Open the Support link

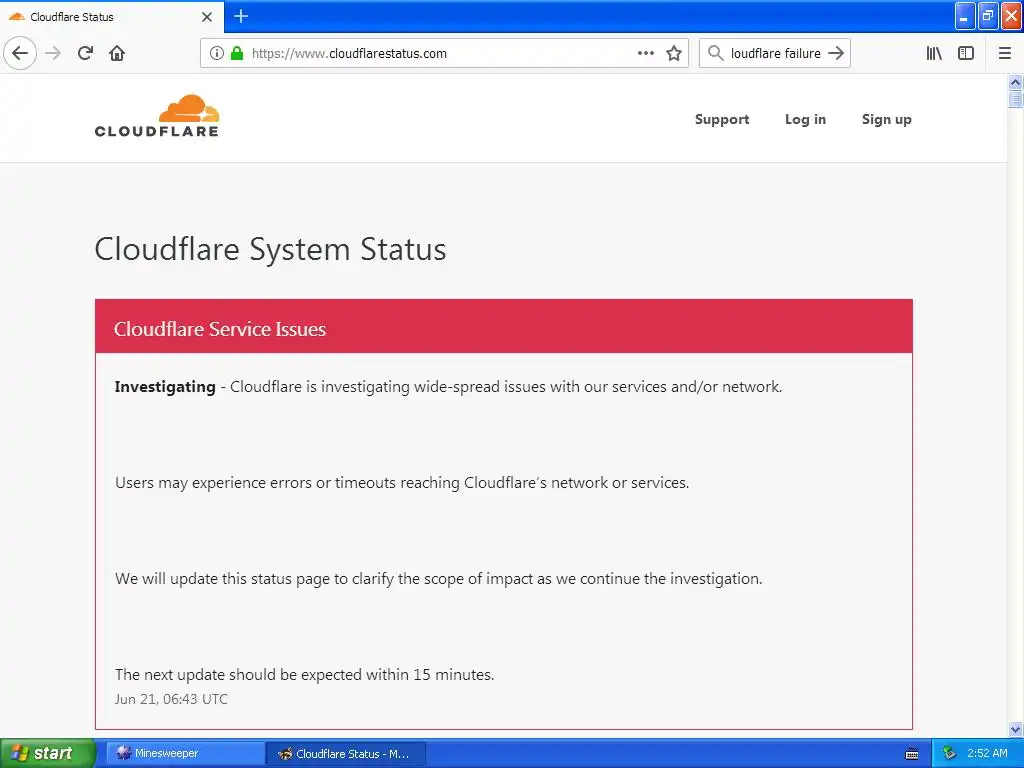click(722, 120)
